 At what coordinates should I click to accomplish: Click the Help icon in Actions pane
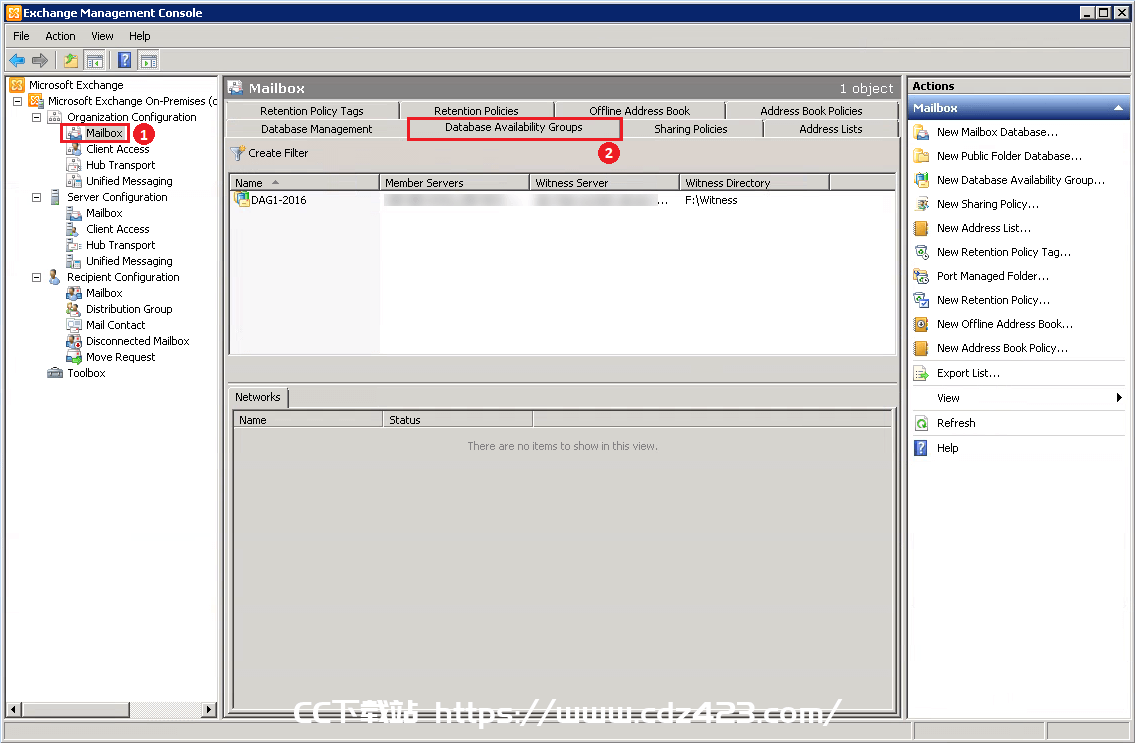tap(921, 448)
